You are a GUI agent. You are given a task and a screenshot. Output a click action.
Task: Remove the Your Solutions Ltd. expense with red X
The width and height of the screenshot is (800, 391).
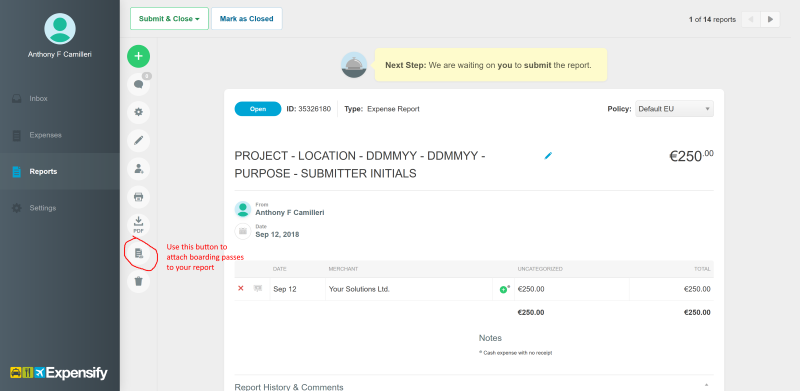pos(241,289)
